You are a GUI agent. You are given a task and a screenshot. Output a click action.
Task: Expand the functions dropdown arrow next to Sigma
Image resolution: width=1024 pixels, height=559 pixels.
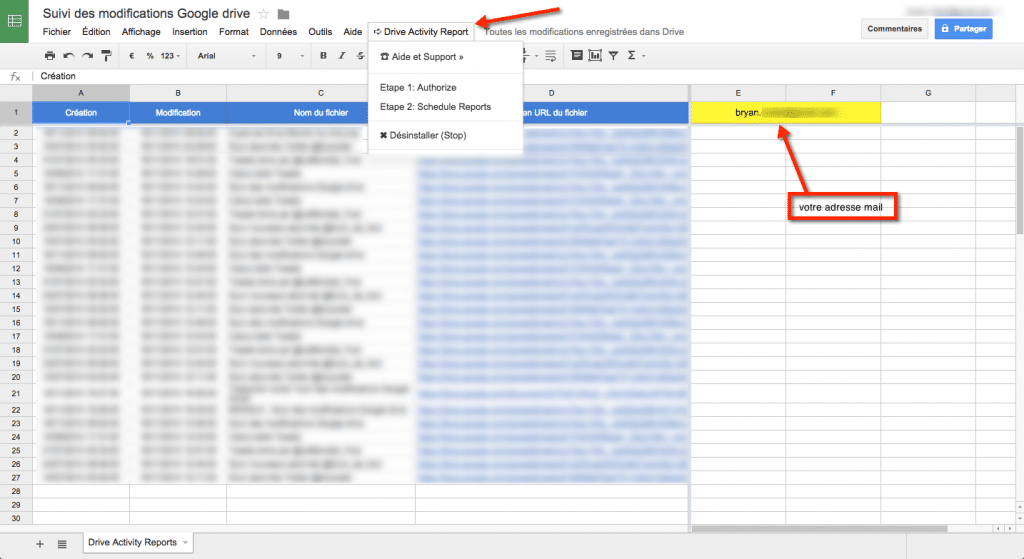click(x=644, y=56)
